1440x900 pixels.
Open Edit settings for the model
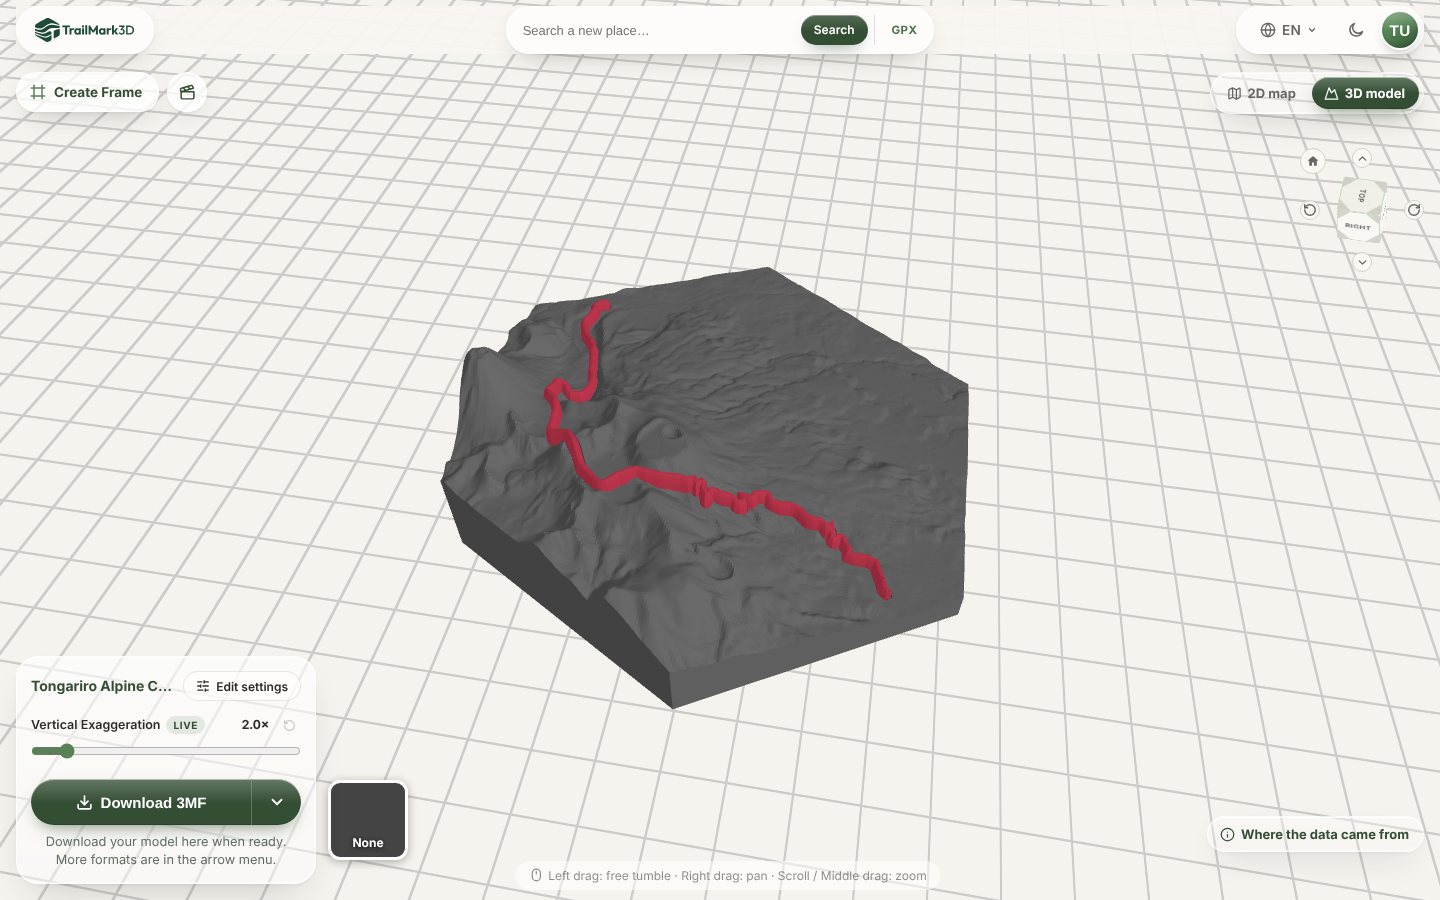click(x=242, y=686)
